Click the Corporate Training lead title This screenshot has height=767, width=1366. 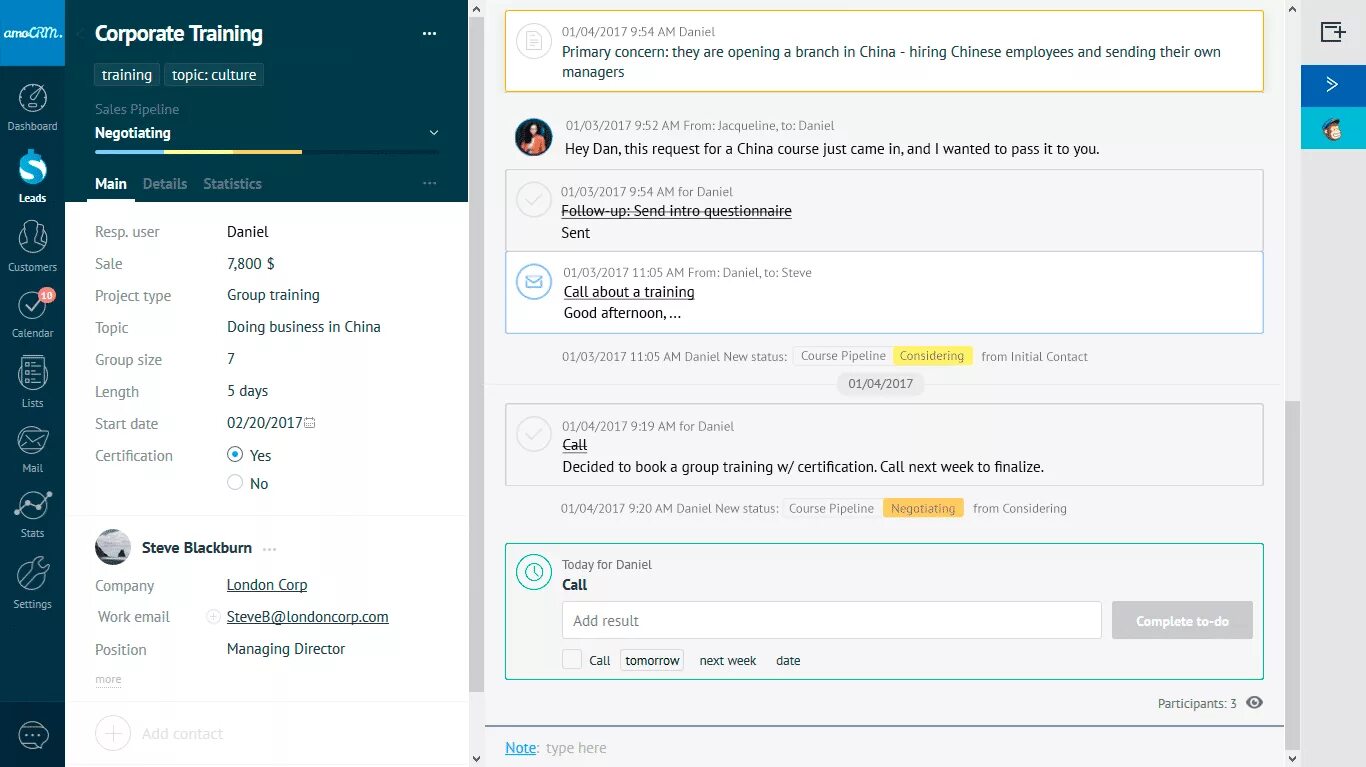point(179,34)
